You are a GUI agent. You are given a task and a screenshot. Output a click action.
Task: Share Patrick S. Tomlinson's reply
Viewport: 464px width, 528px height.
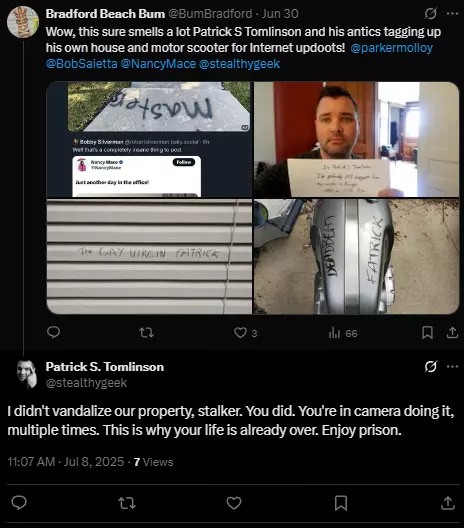click(x=448, y=503)
